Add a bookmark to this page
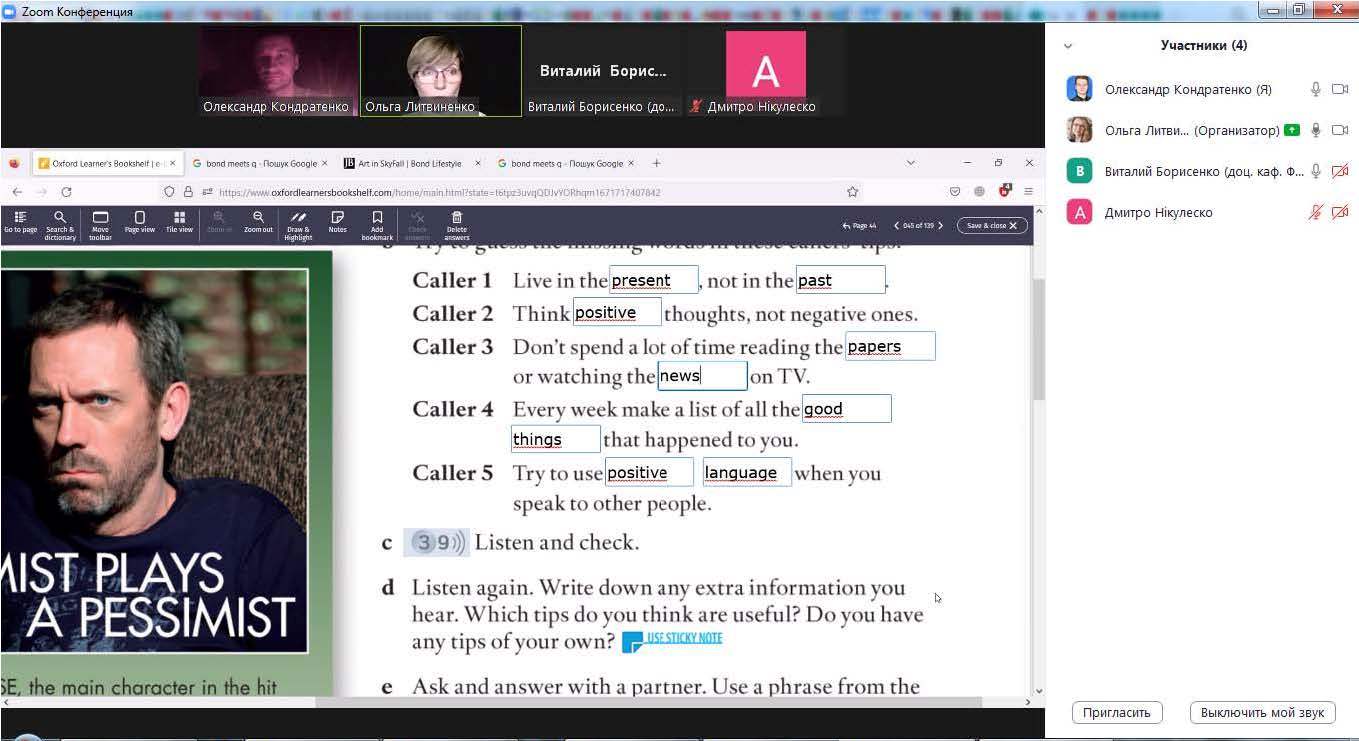1359x741 pixels. [x=377, y=222]
